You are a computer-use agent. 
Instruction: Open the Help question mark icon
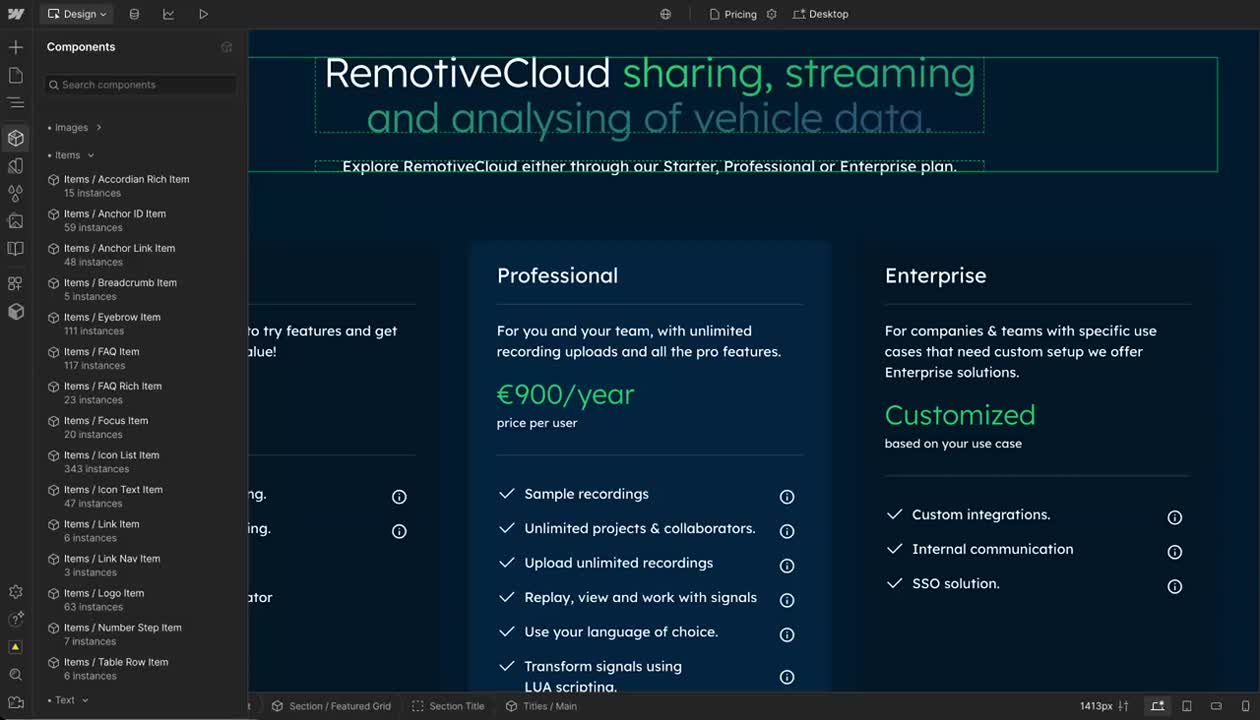pyautogui.click(x=15, y=620)
